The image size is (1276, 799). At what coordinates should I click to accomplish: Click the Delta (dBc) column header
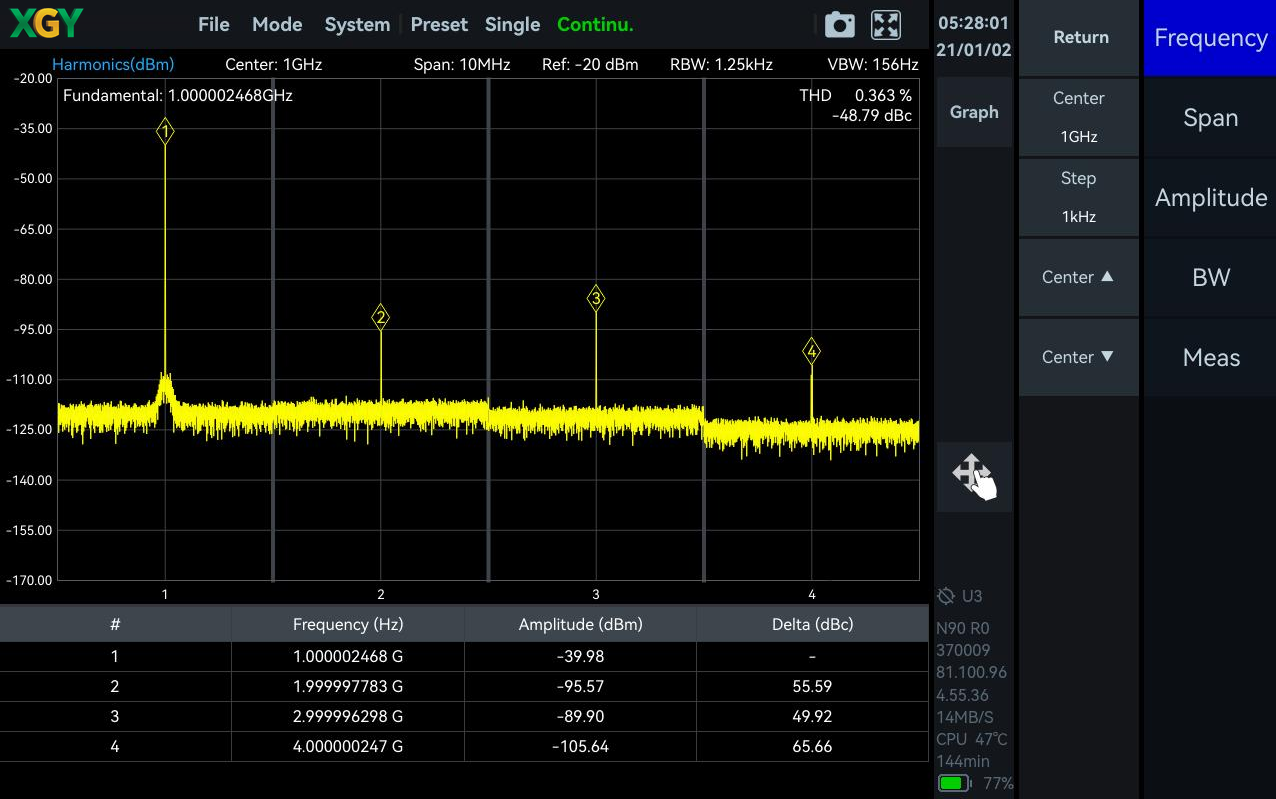pyautogui.click(x=812, y=624)
